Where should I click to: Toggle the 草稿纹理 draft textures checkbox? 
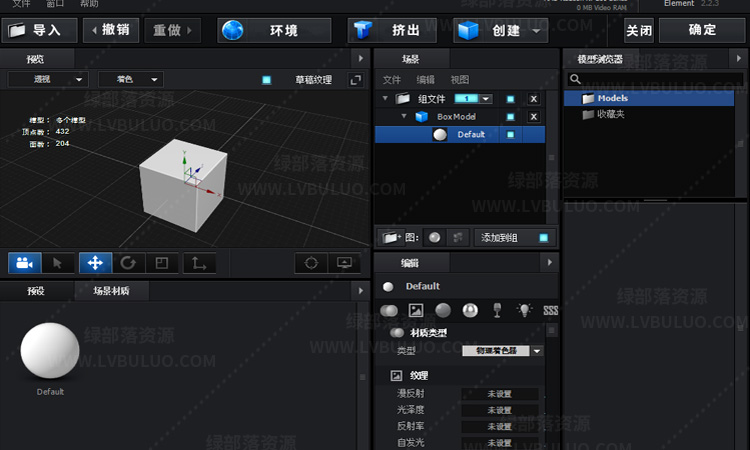tap(266, 79)
